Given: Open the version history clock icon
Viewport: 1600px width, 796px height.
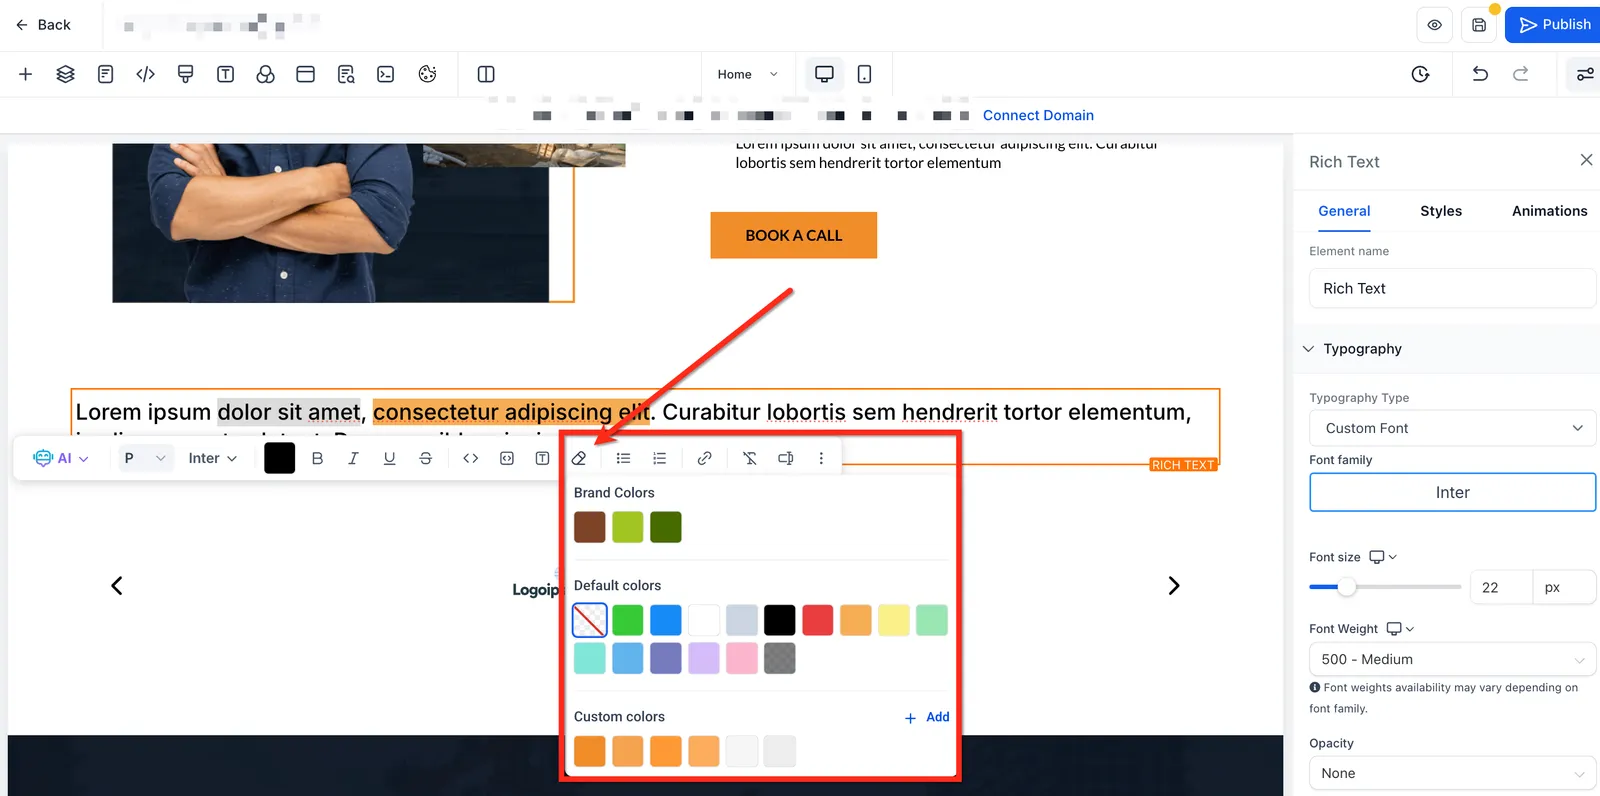Looking at the screenshot, I should click(x=1420, y=74).
